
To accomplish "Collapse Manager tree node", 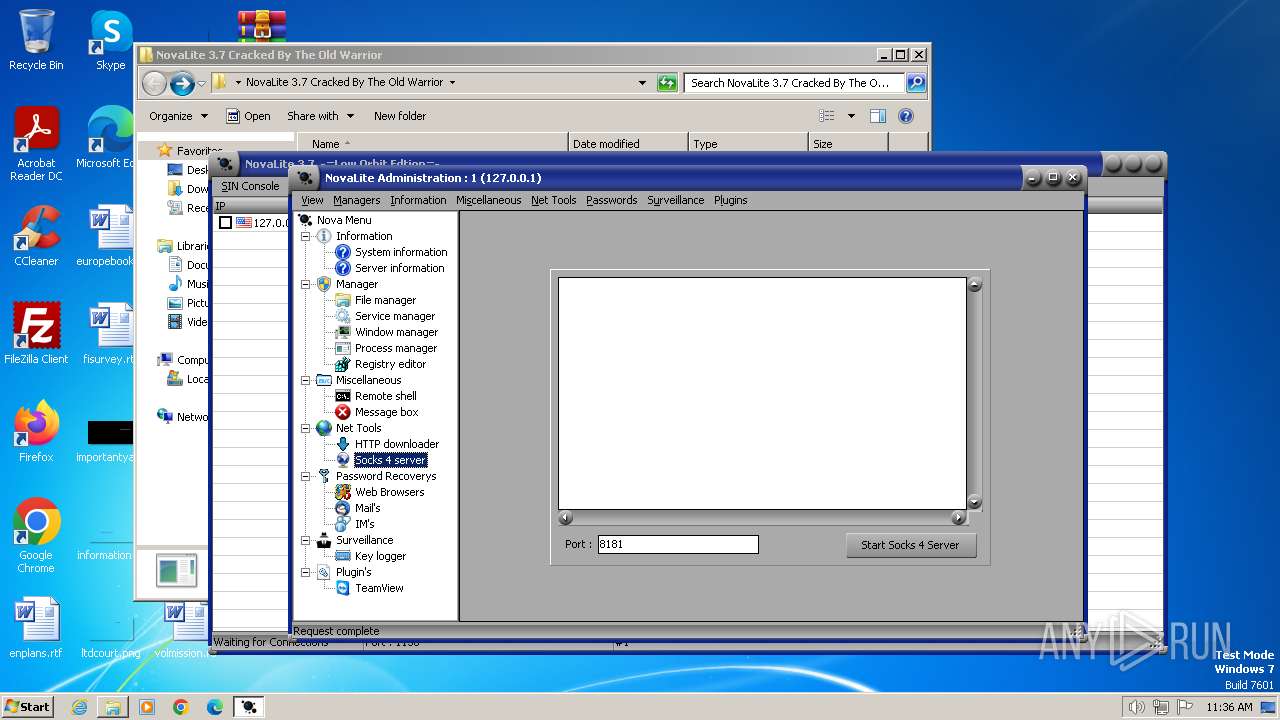I will pos(306,284).
